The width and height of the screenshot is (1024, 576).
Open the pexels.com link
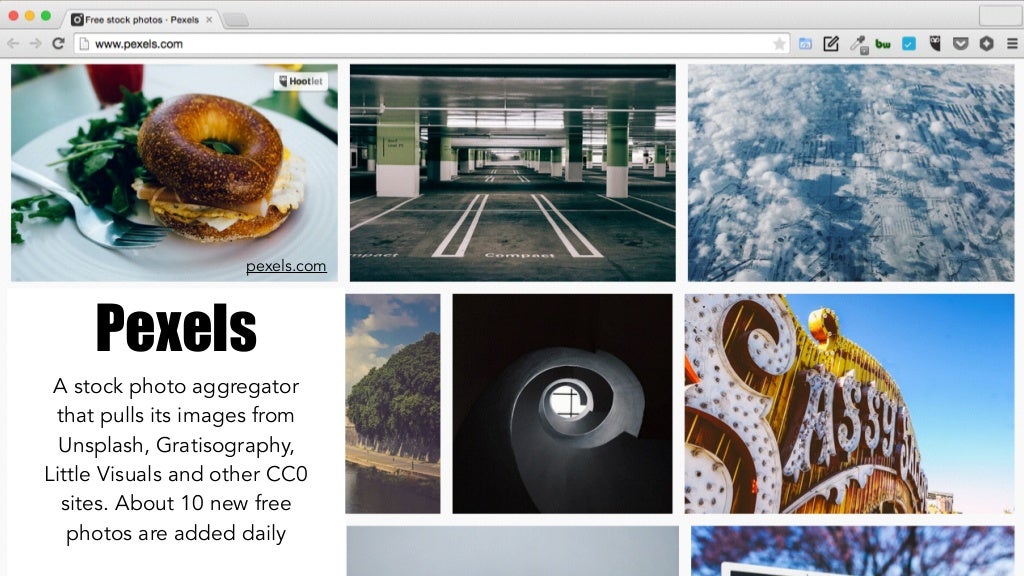[x=286, y=266]
